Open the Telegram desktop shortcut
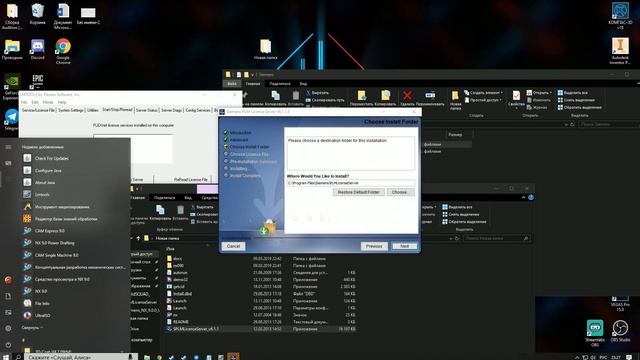This screenshot has height=360, width=640. pyautogui.click(x=11, y=120)
